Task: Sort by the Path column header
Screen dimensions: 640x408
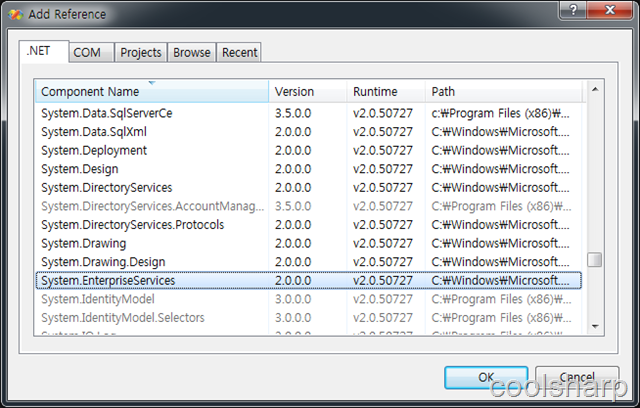Action: tap(504, 91)
